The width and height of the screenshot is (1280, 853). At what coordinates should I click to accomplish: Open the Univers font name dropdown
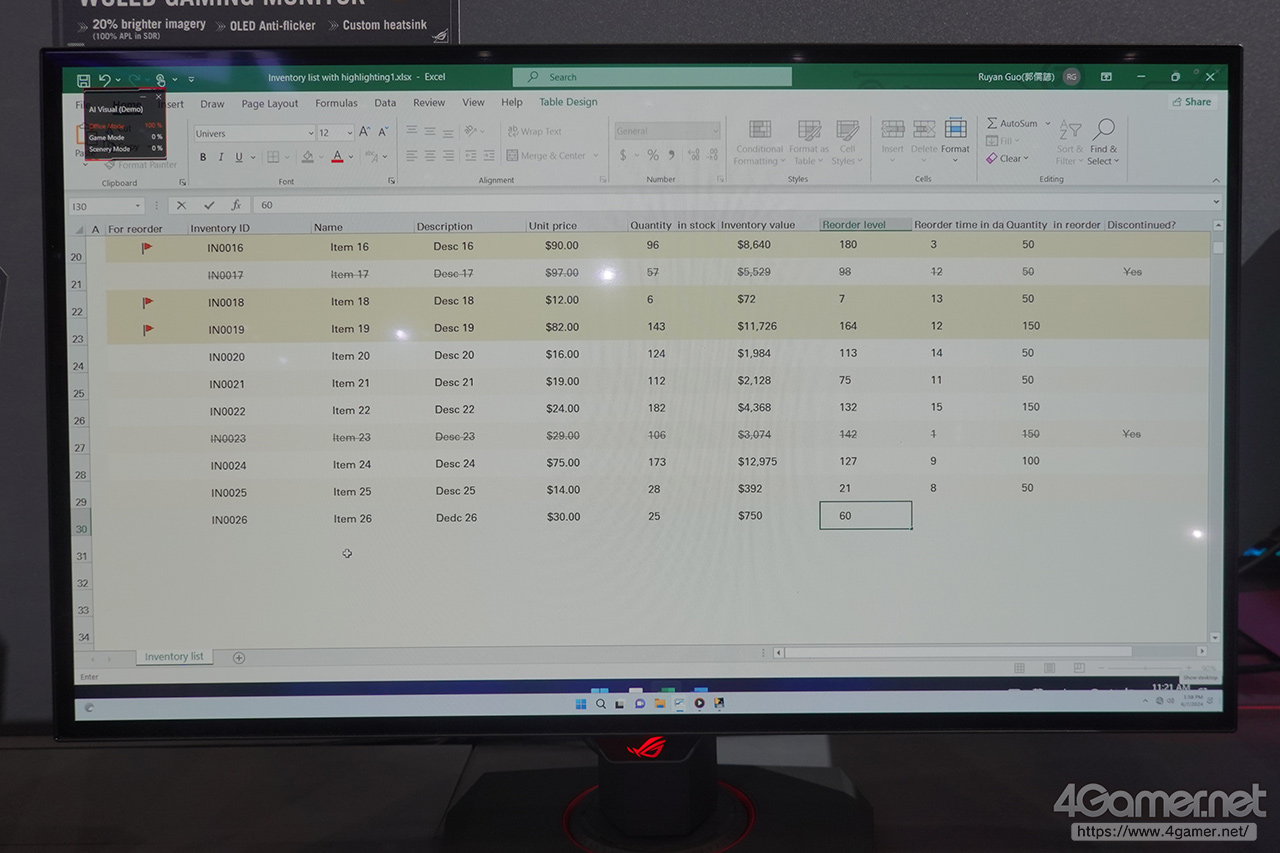[310, 133]
